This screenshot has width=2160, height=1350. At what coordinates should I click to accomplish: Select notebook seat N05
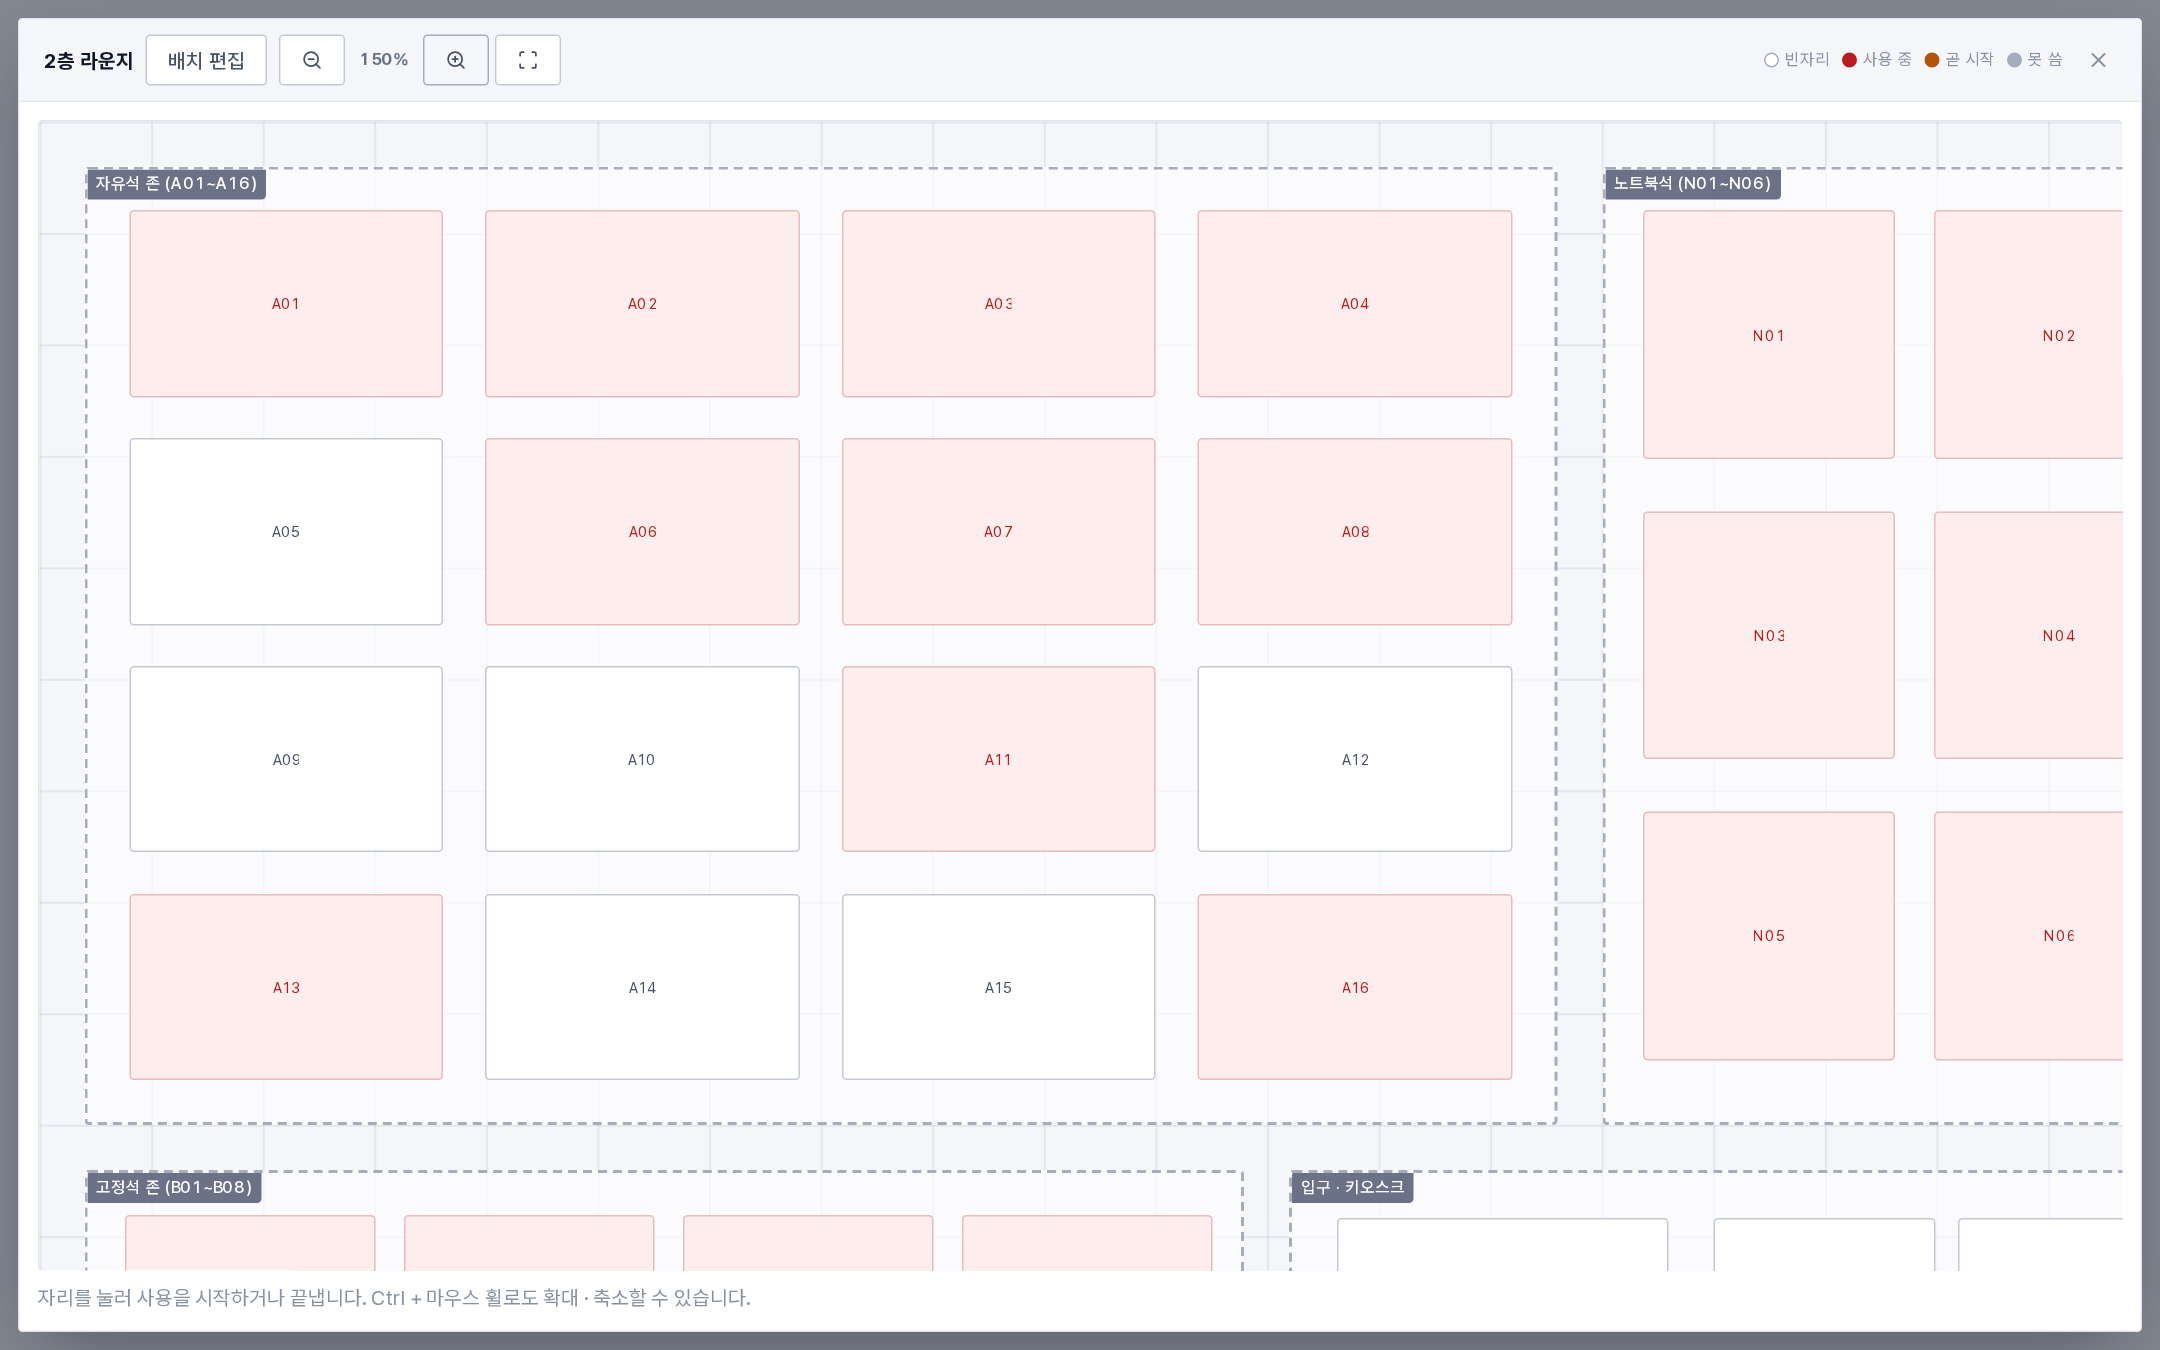click(1769, 936)
